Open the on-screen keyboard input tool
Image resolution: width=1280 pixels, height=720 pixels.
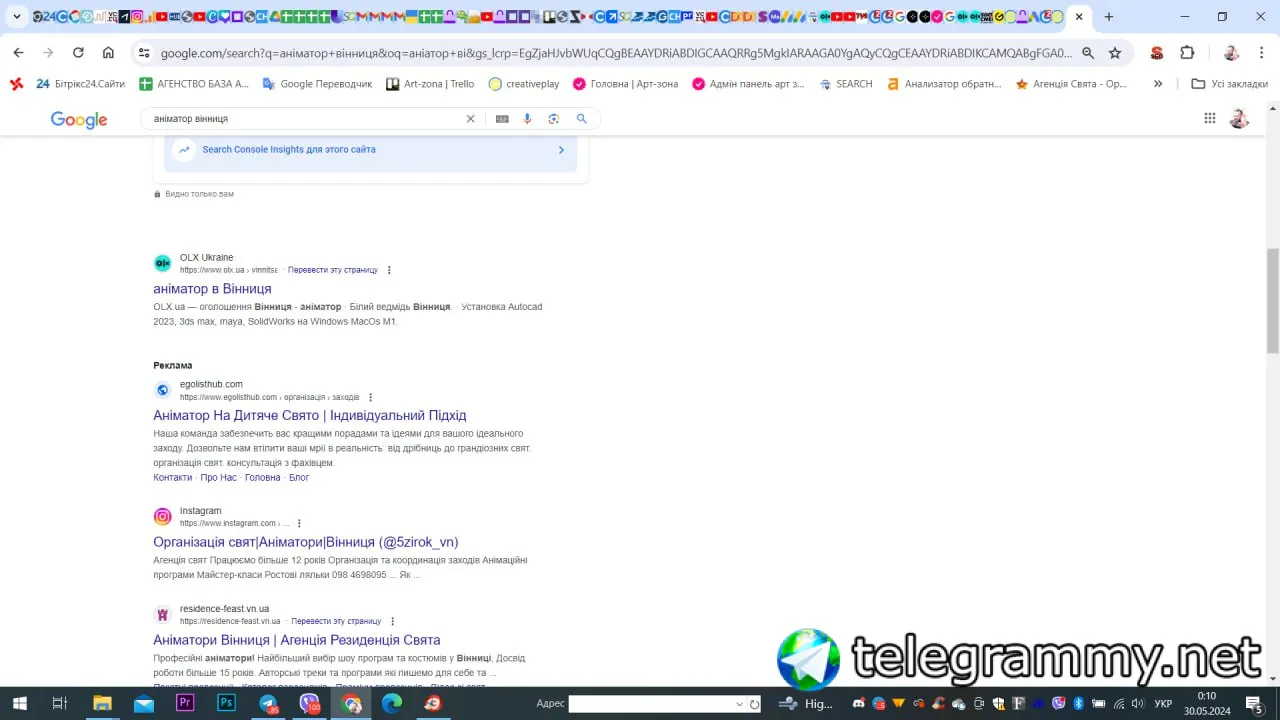(x=502, y=119)
